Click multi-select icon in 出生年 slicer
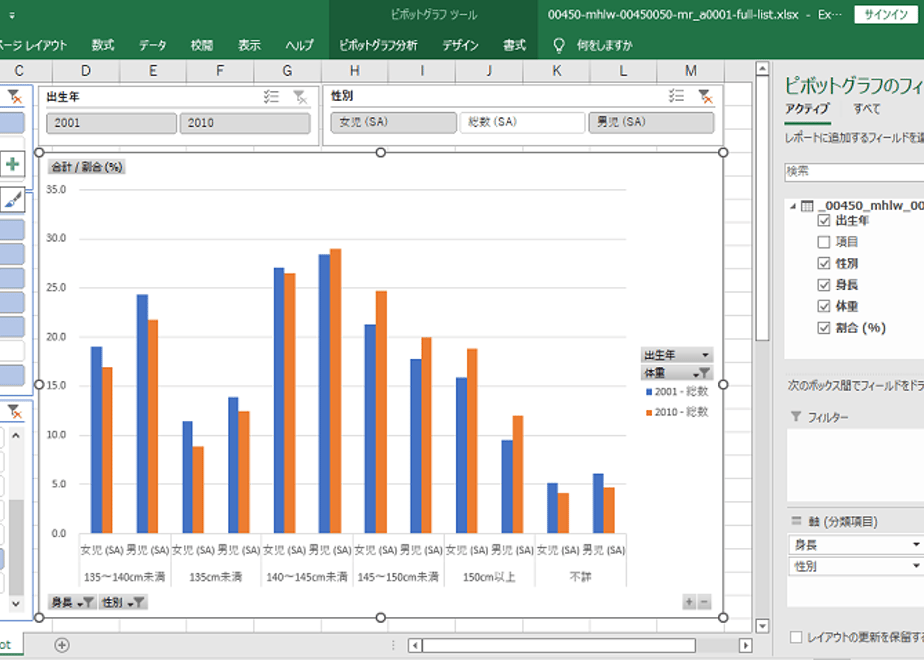Image resolution: width=924 pixels, height=660 pixels. pos(271,97)
